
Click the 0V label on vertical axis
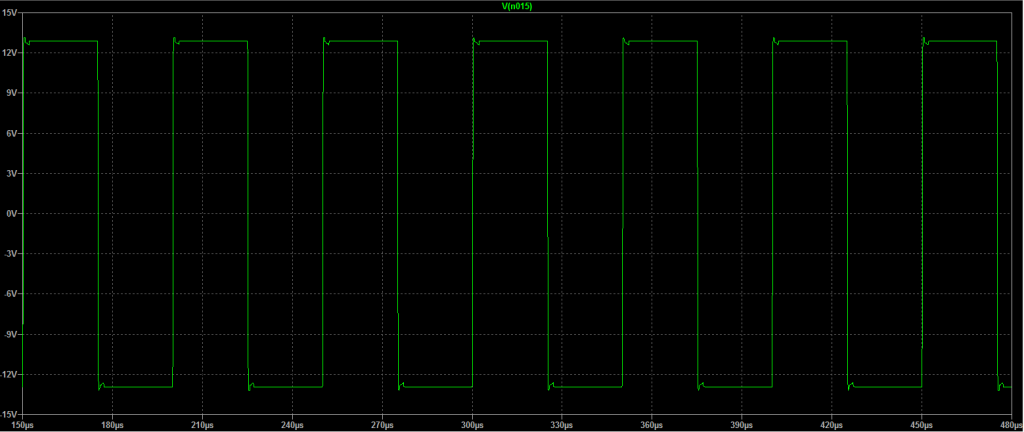coord(14,213)
